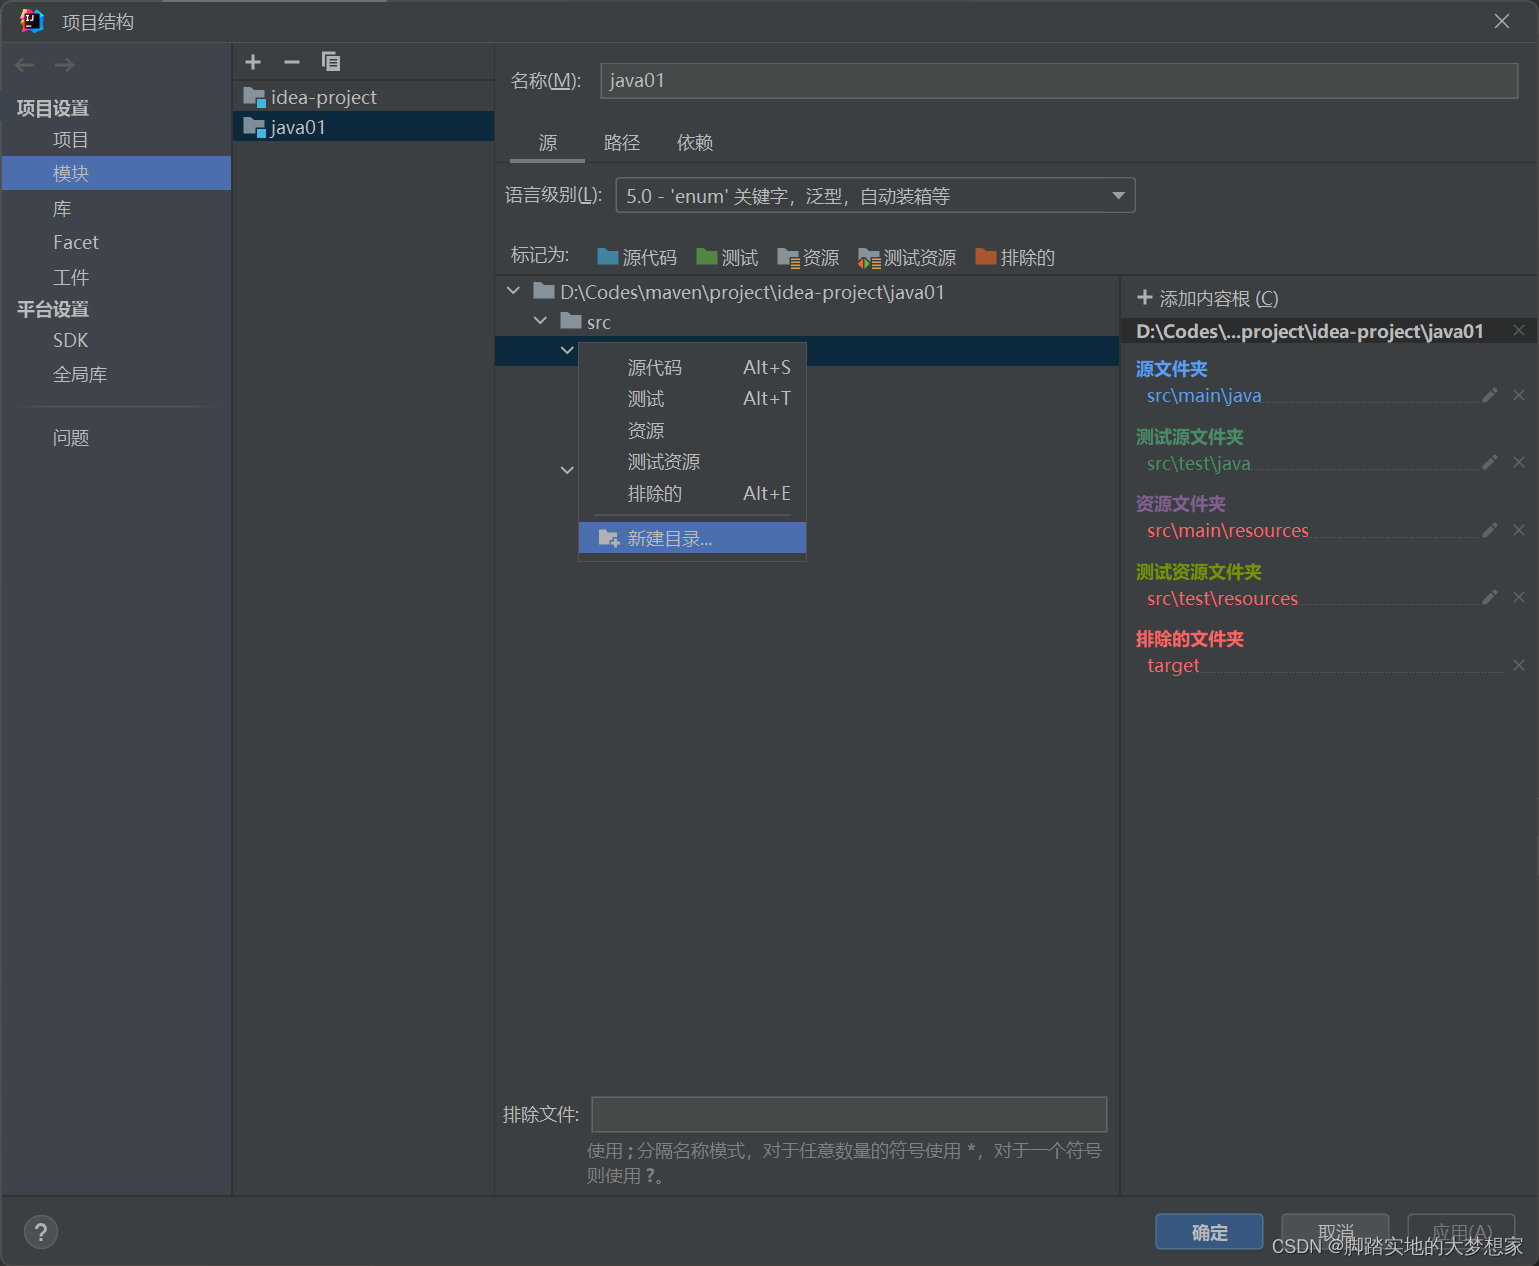Switch to the 源 tab
Image resolution: width=1539 pixels, height=1266 pixels.
tap(547, 143)
